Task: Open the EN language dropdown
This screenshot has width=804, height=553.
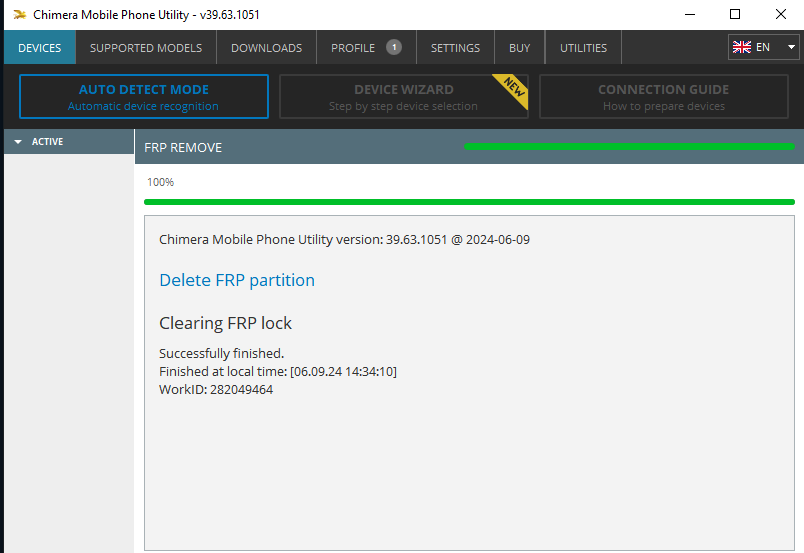Action: (763, 47)
